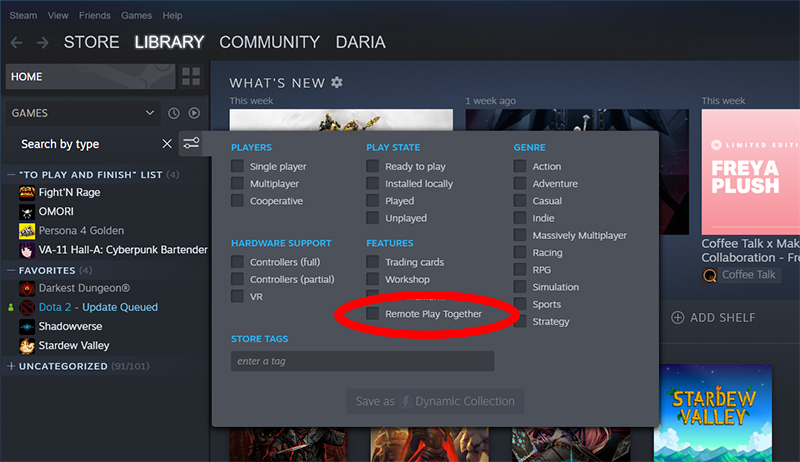Open the Help menu
Viewport: 800px width, 462px height.
[172, 15]
